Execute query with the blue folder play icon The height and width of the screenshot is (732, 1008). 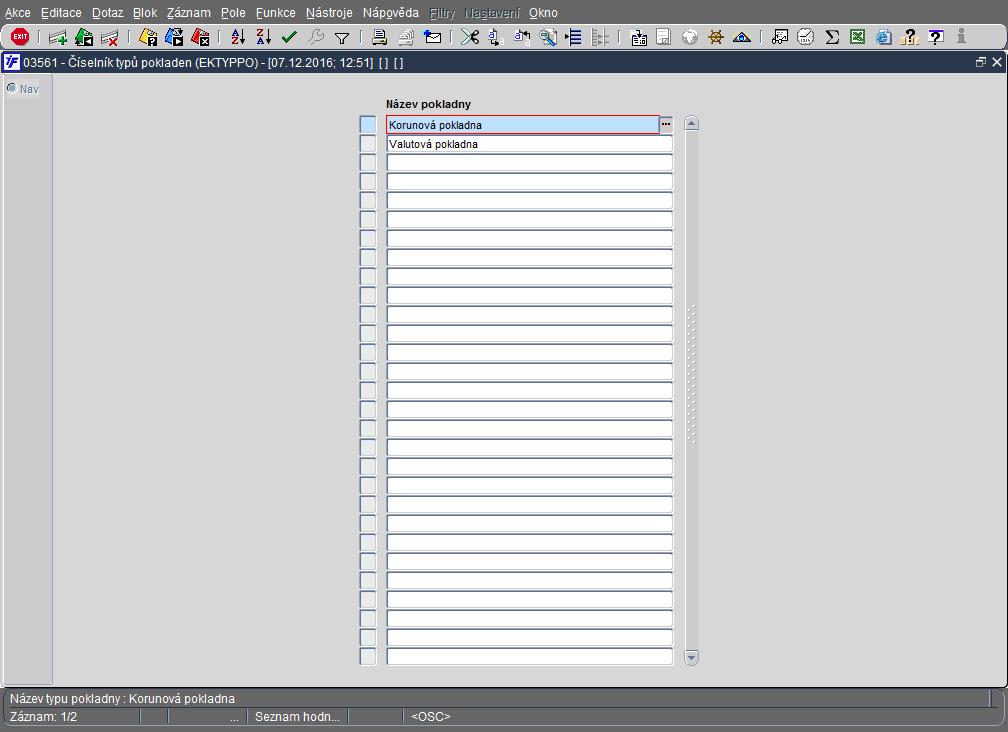pyautogui.click(x=174, y=37)
